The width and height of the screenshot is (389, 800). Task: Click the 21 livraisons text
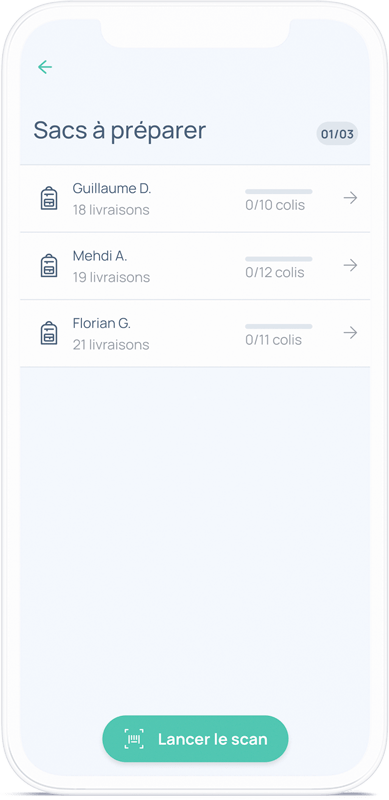click(111, 344)
